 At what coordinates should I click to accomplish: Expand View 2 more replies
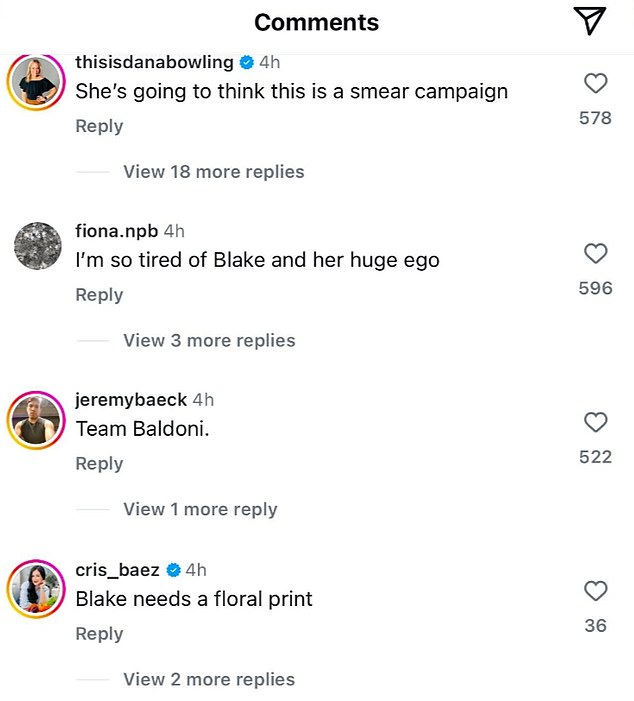coord(209,680)
